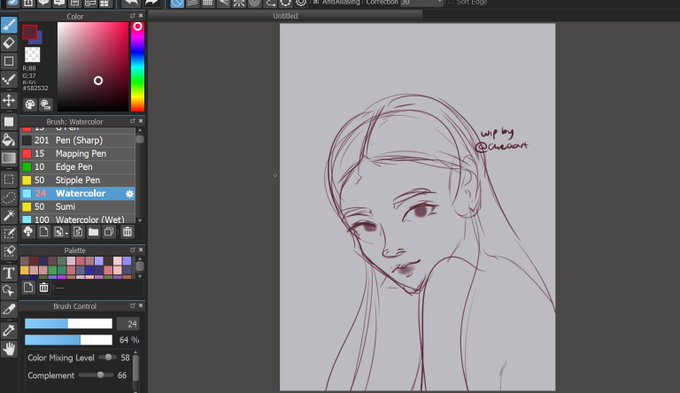
Task: Select the Shape brush rectangle tool
Action: pos(9,61)
